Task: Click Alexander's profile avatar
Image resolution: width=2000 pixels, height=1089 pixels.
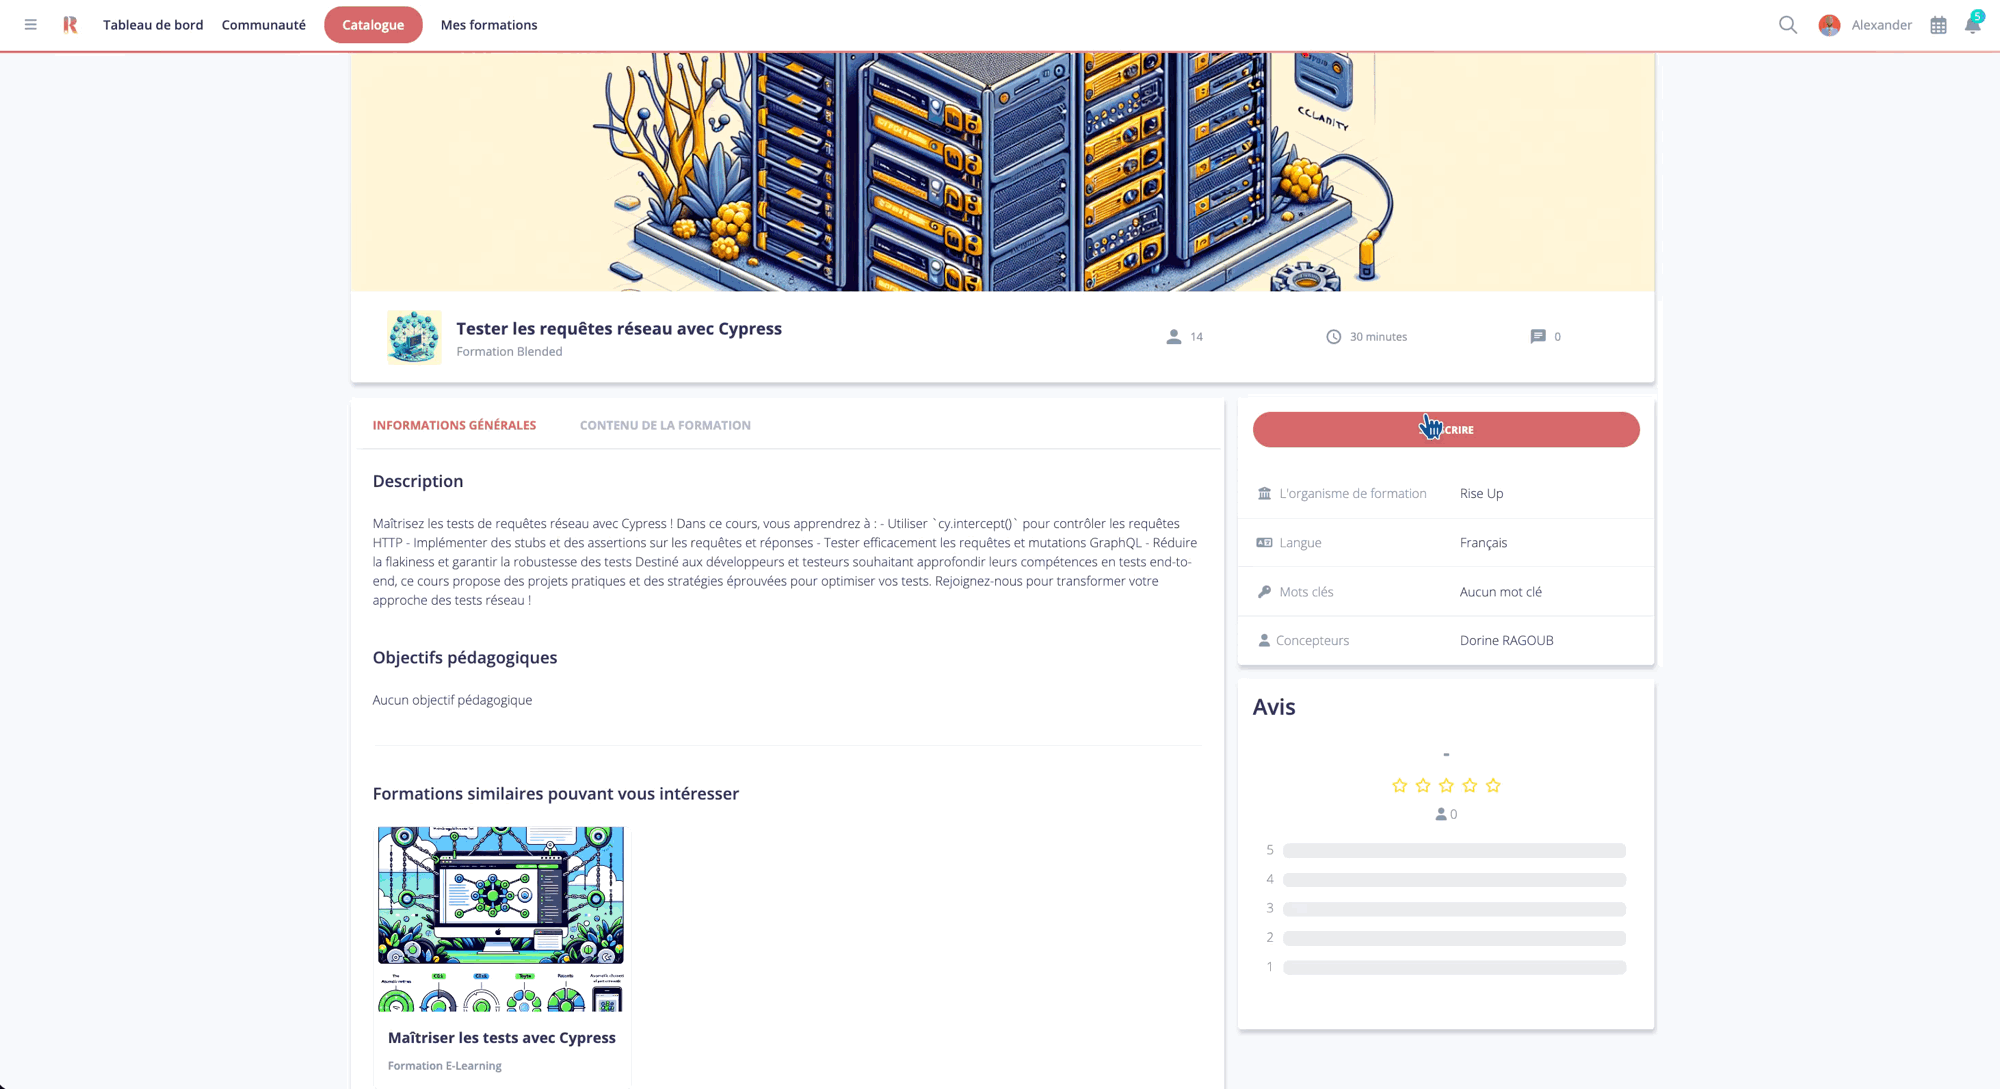Action: [1829, 25]
